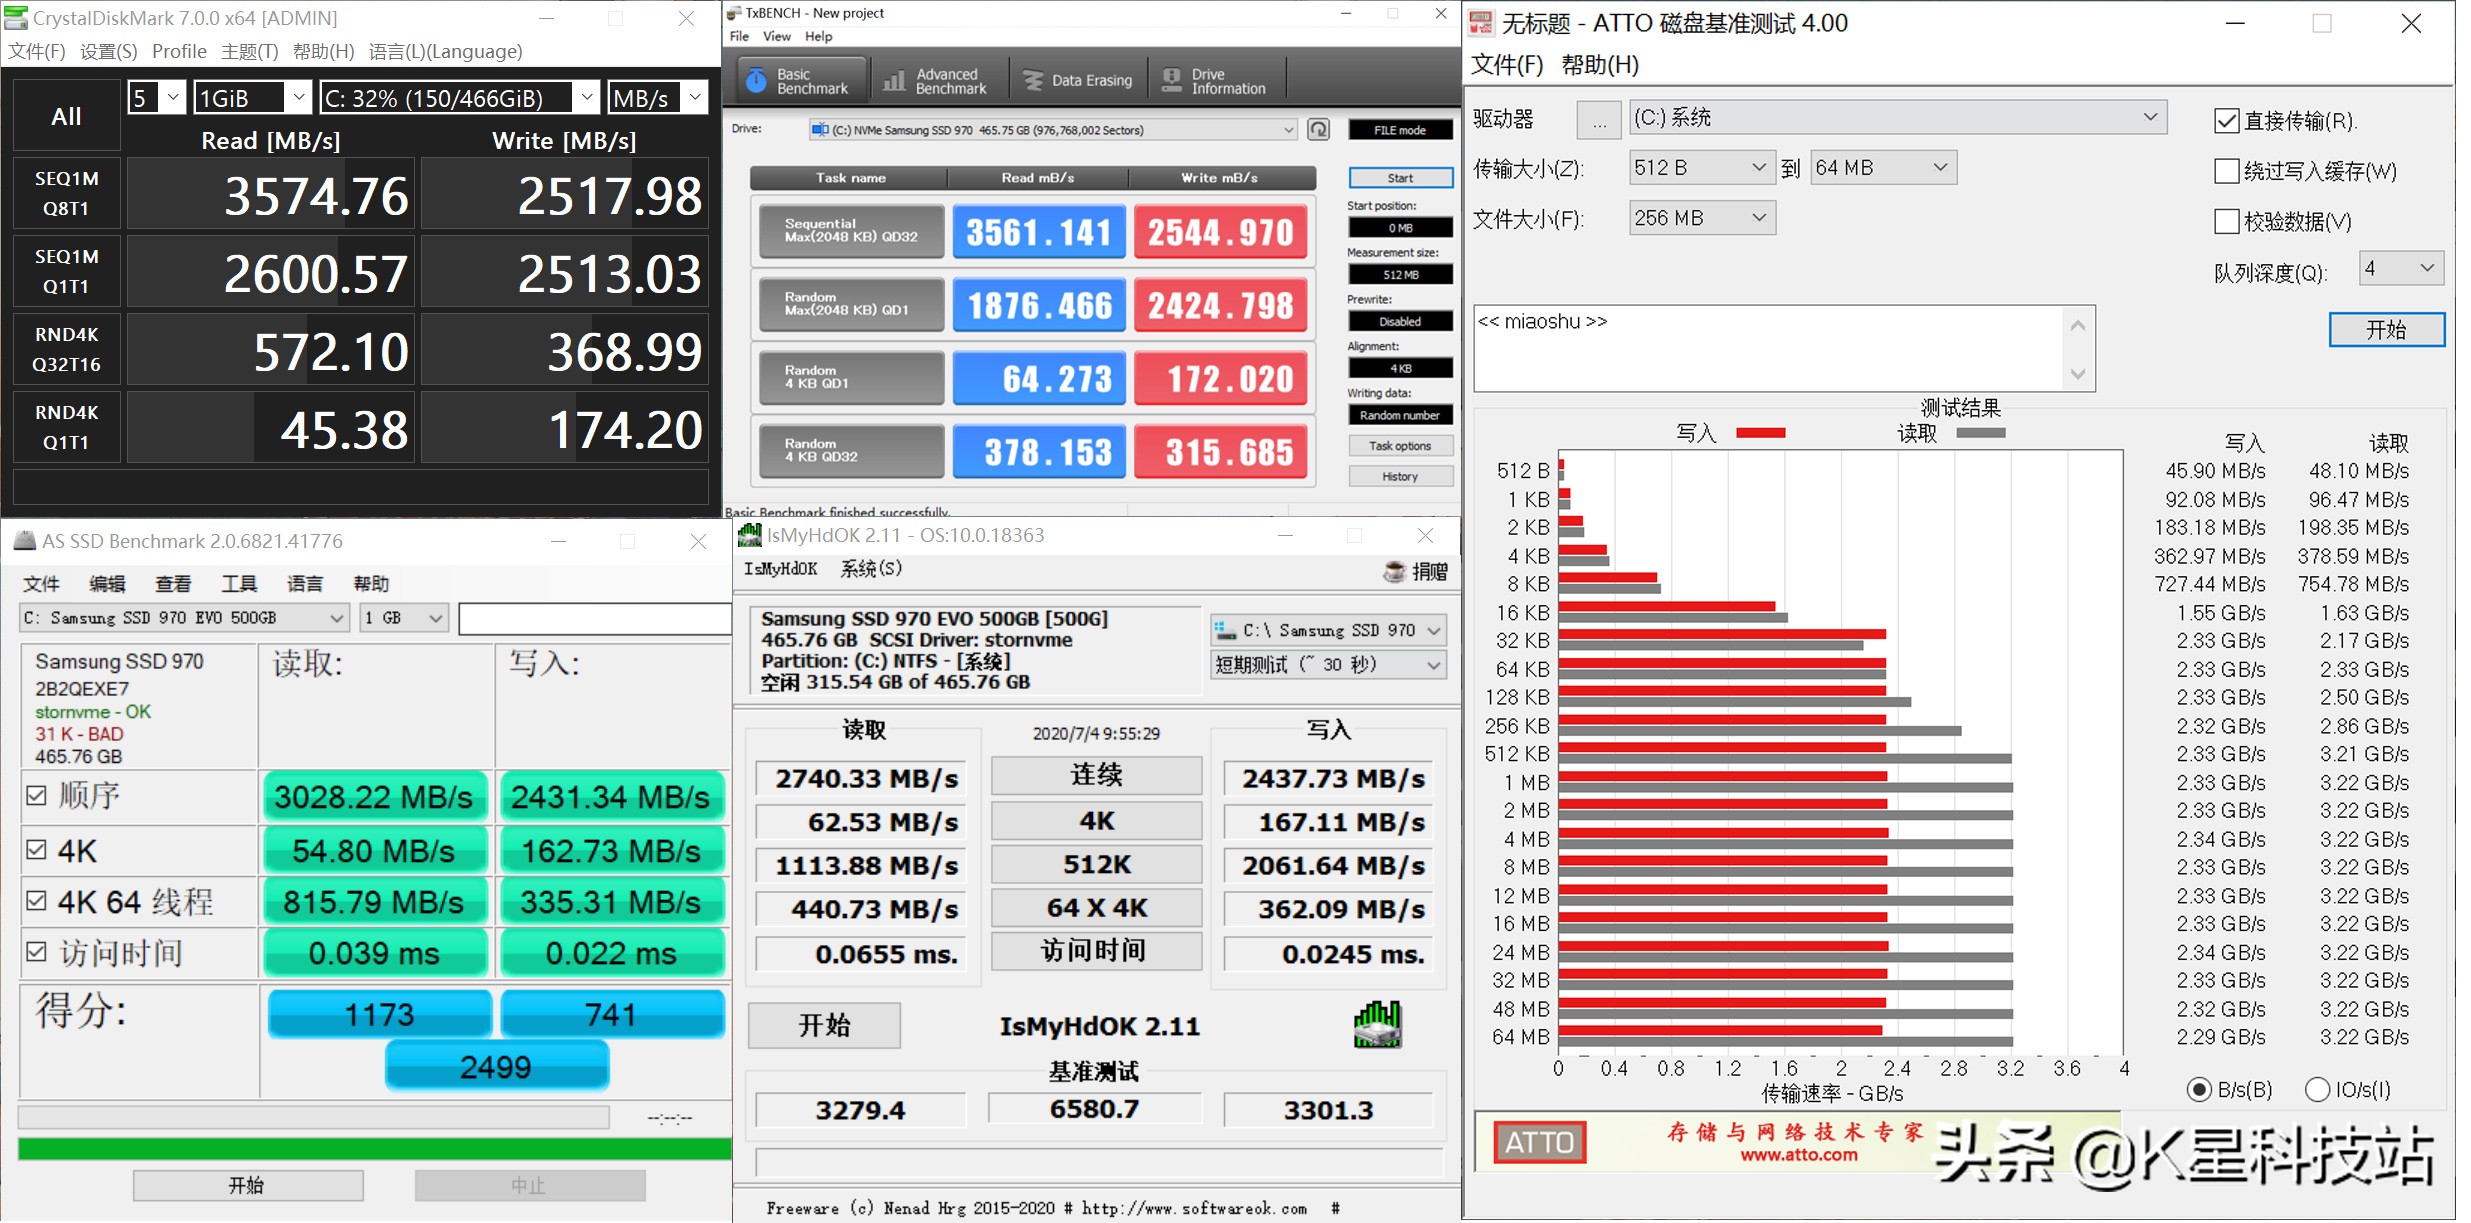Open the 1GiB test size dropdown in CrystalDiskMark

pyautogui.click(x=252, y=98)
